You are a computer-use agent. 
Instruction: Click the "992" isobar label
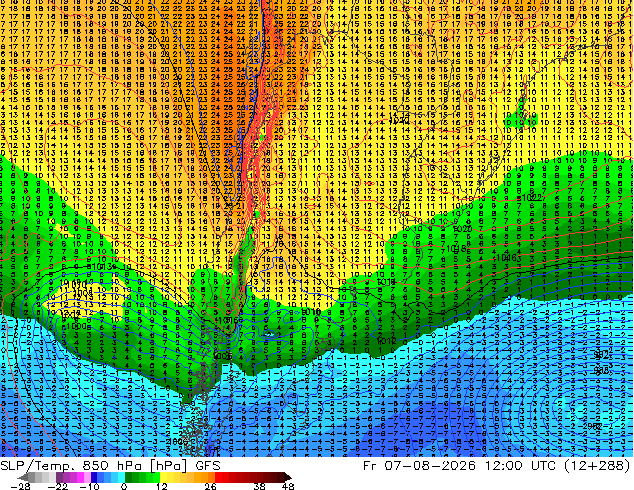click(x=601, y=354)
